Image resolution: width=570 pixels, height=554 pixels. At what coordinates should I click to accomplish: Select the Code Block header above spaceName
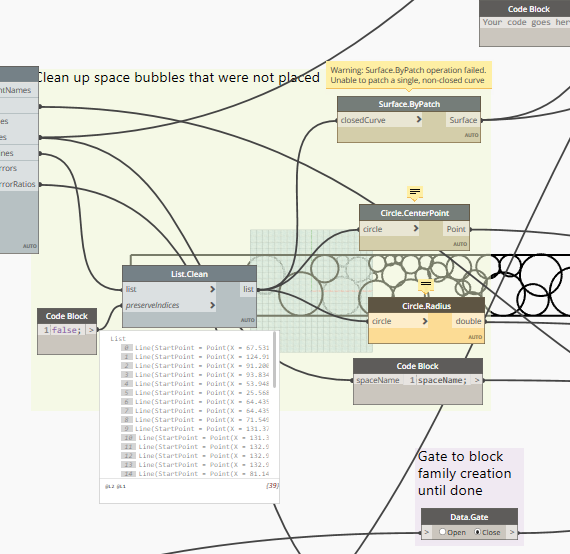coord(418,366)
